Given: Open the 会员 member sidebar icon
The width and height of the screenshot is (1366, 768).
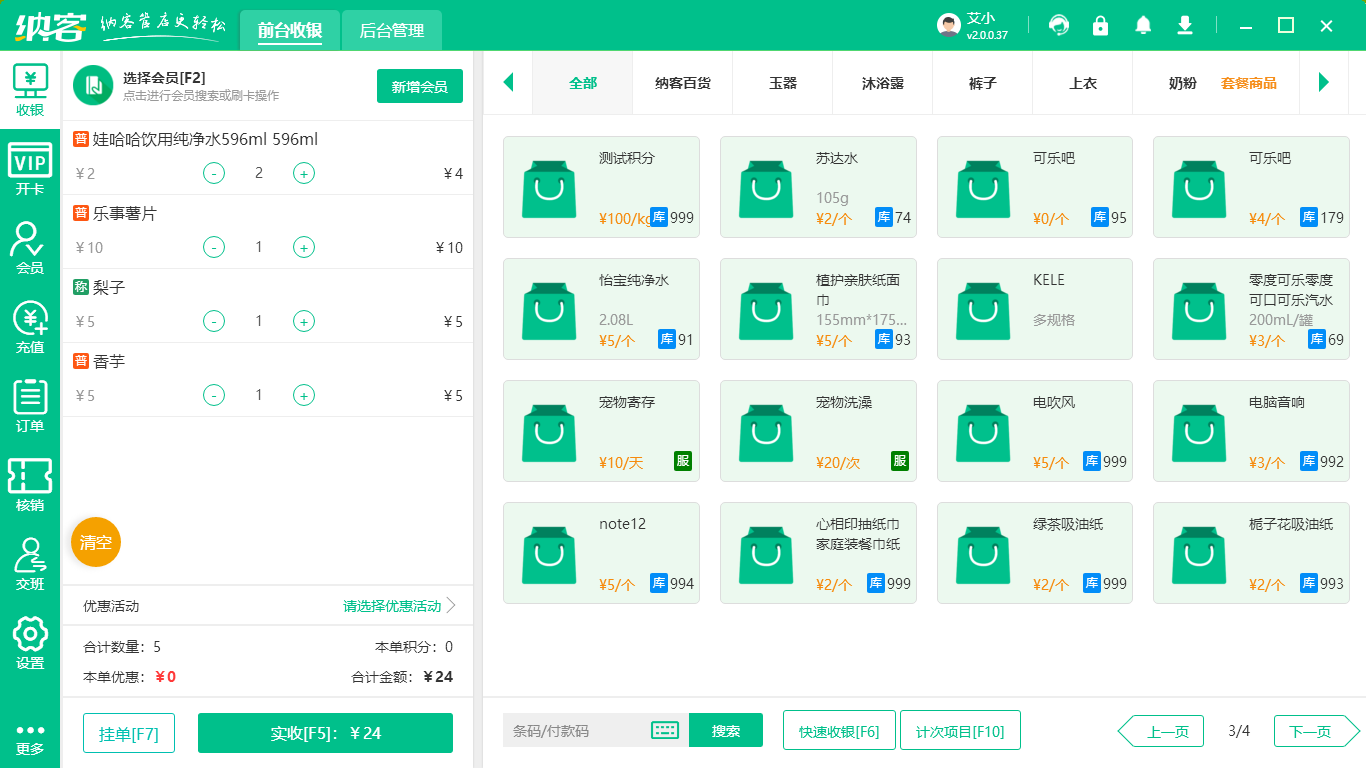Looking at the screenshot, I should click(x=30, y=248).
